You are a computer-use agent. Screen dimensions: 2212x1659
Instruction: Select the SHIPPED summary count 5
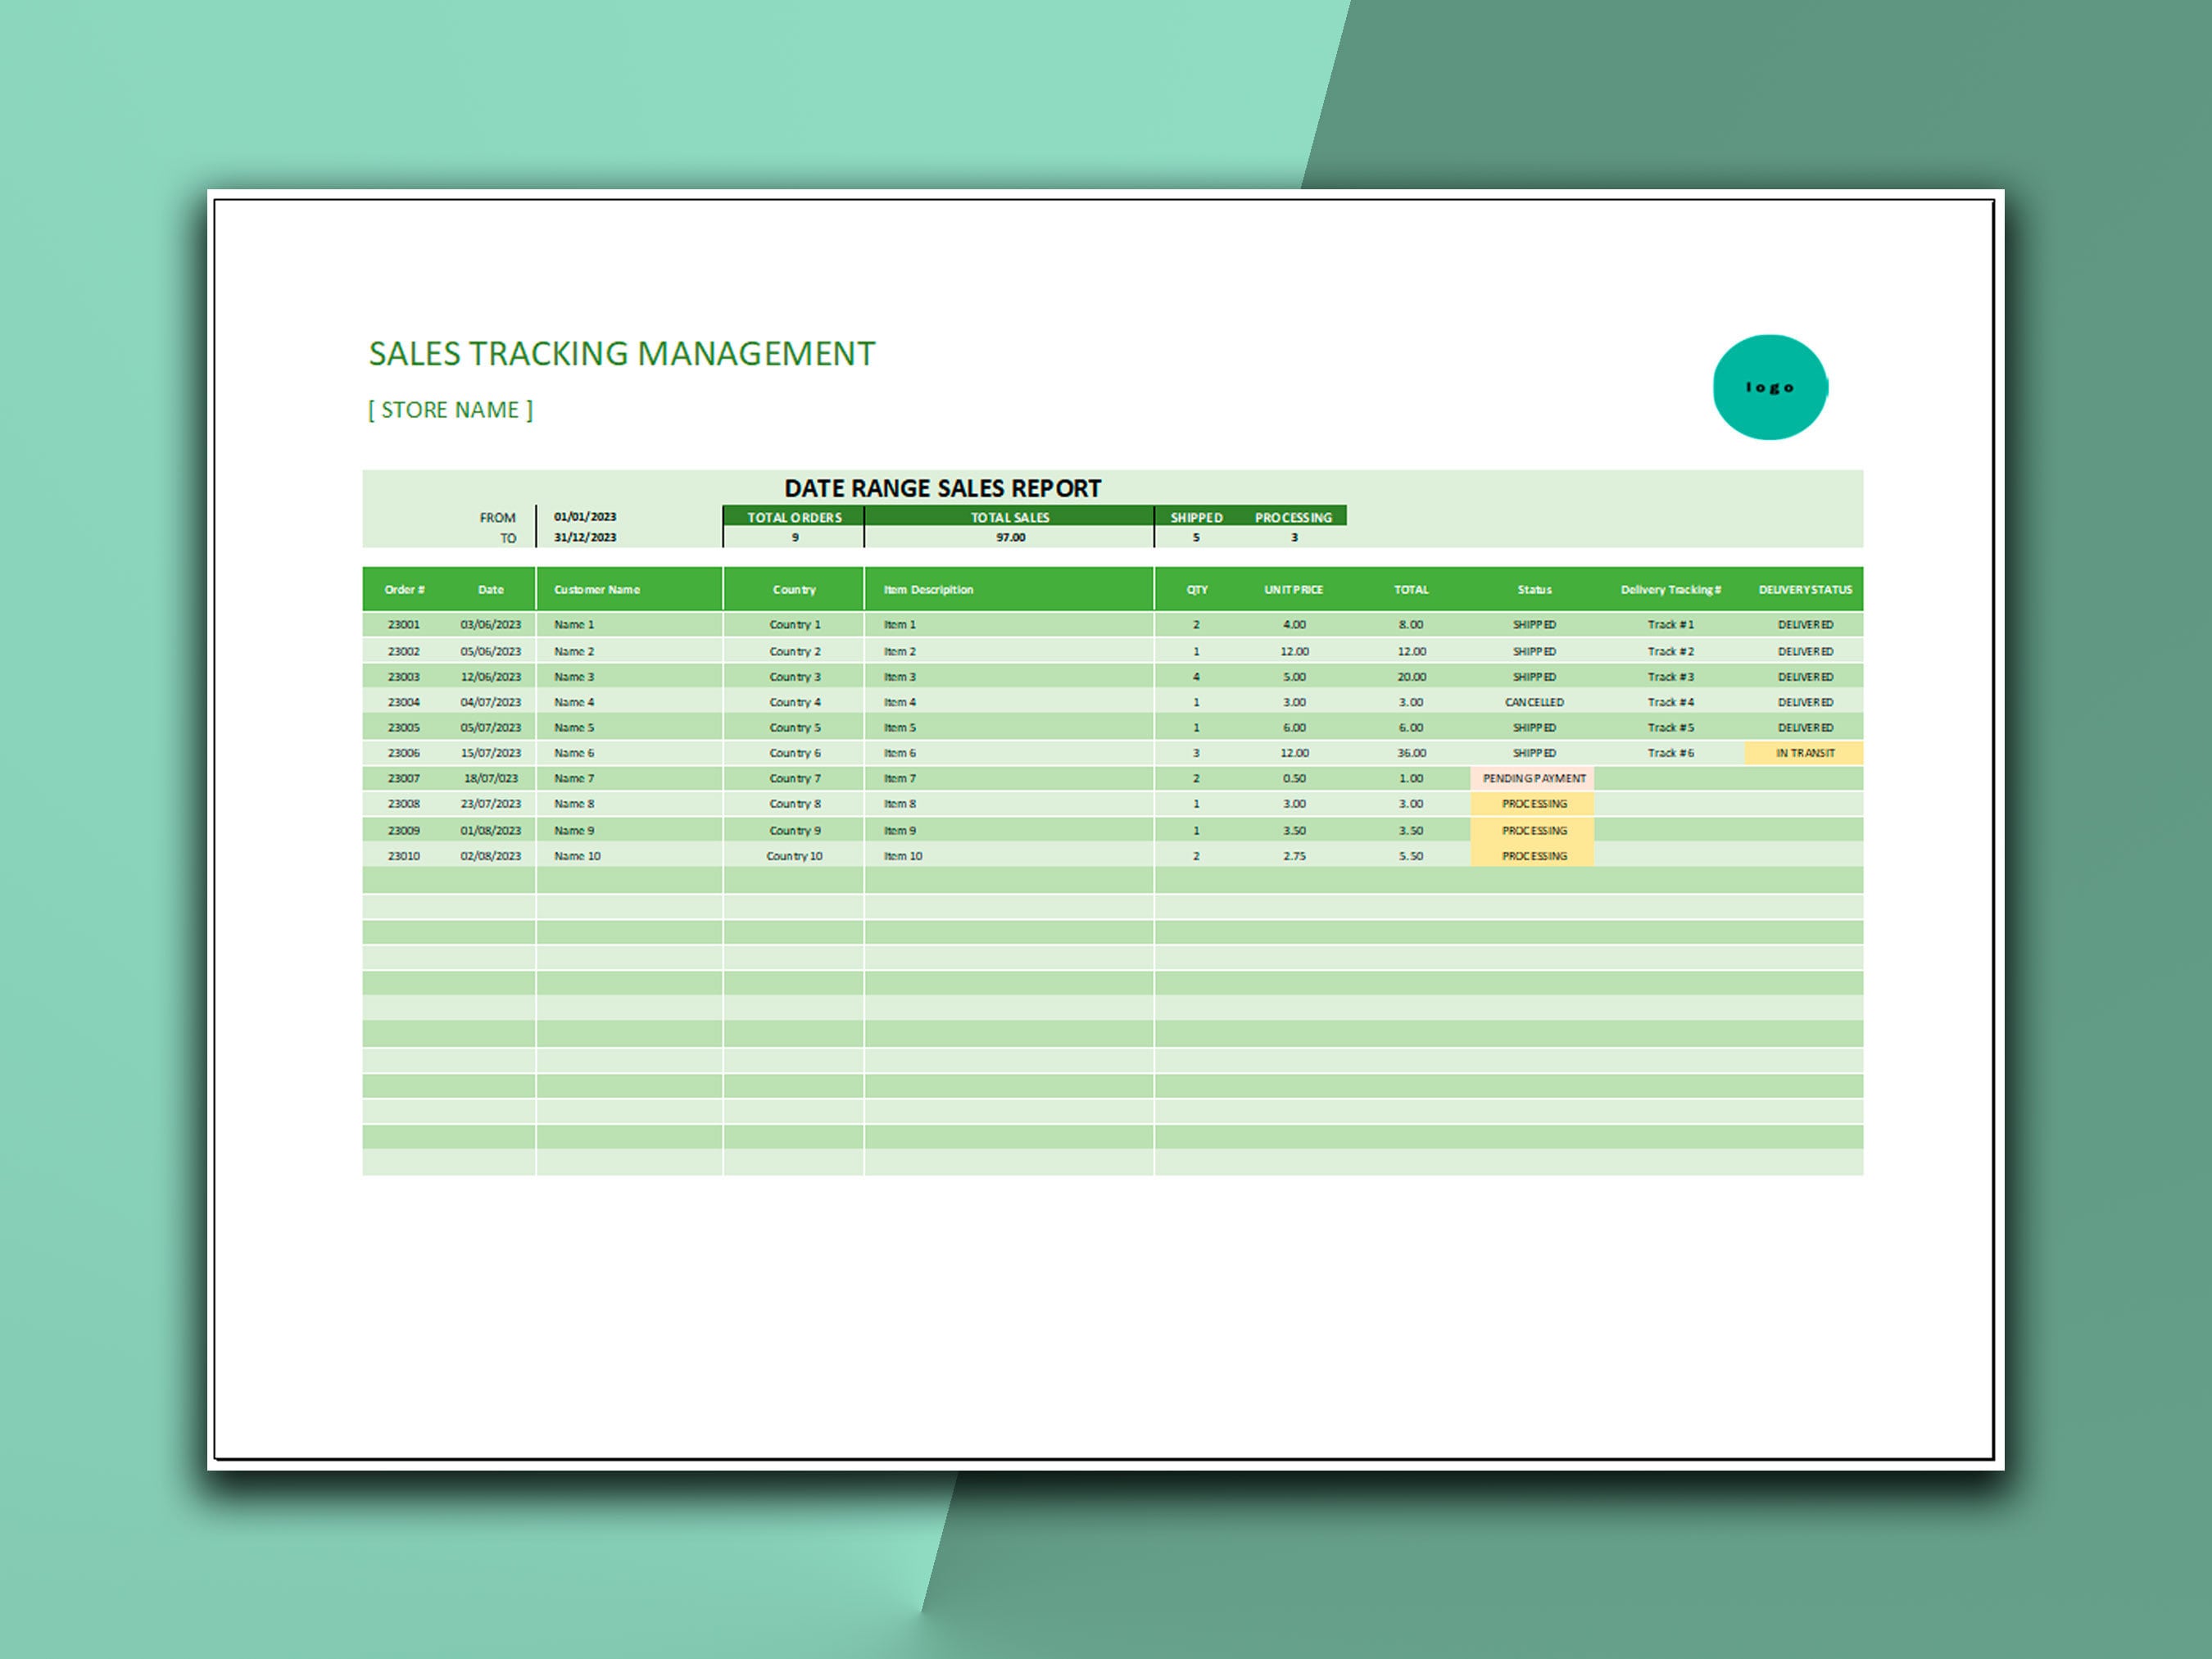click(1195, 537)
